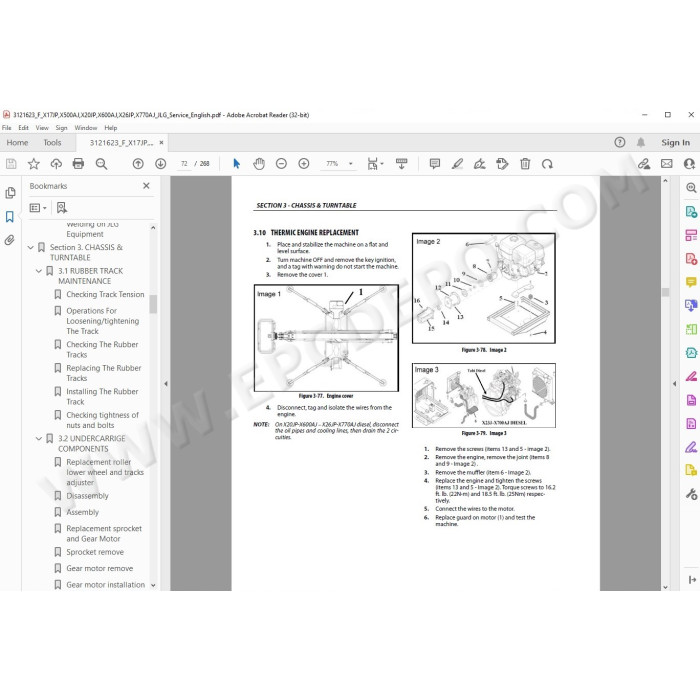700x700 pixels.
Task: Click user account avatar icon
Action: pos(690,164)
